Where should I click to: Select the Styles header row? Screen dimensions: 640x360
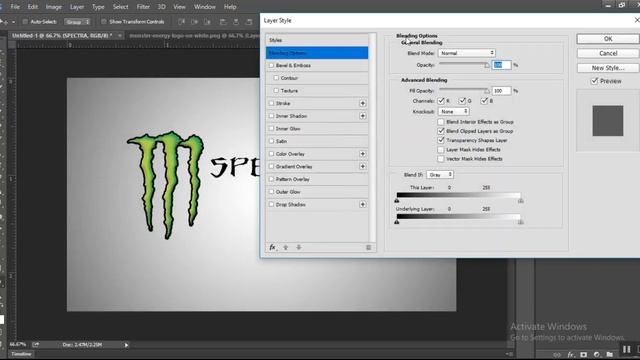(317, 40)
